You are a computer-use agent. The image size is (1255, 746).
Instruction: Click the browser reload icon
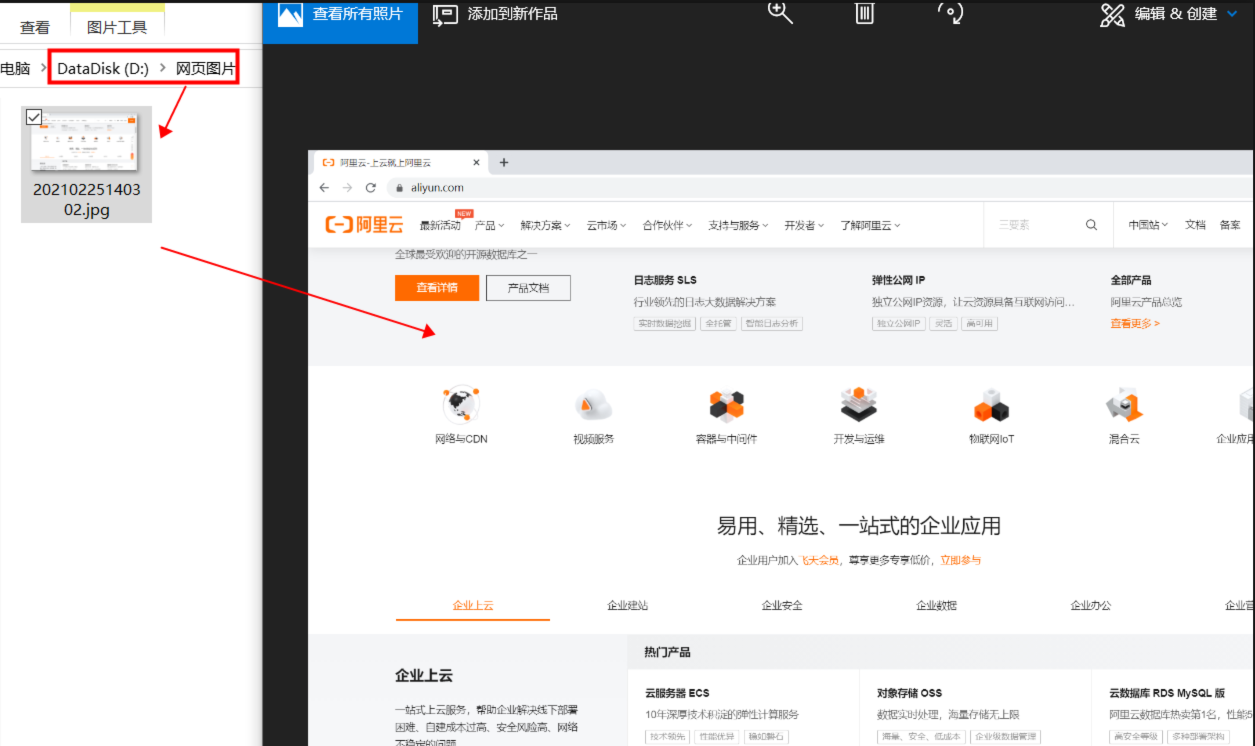371,188
